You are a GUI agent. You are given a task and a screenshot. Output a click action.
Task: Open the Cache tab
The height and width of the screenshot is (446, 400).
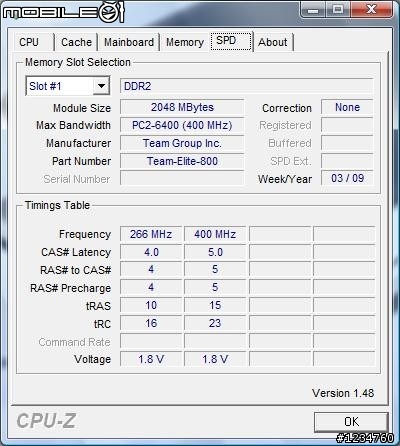(76, 42)
